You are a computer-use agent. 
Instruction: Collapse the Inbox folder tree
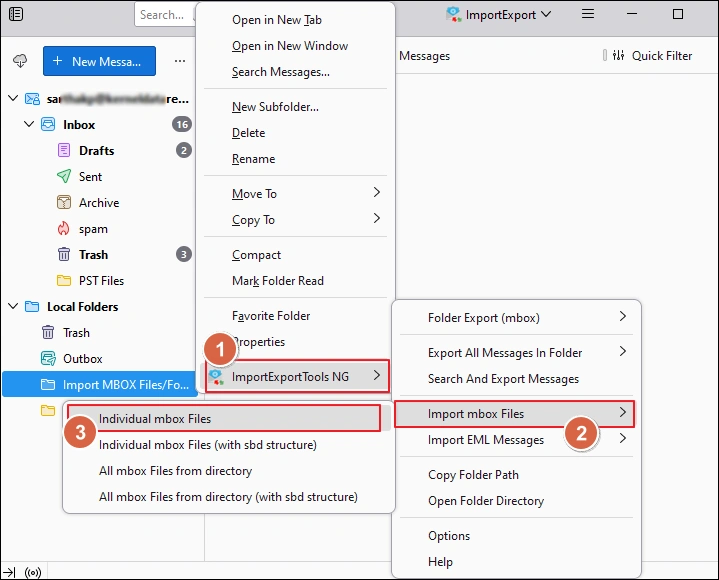[29, 124]
